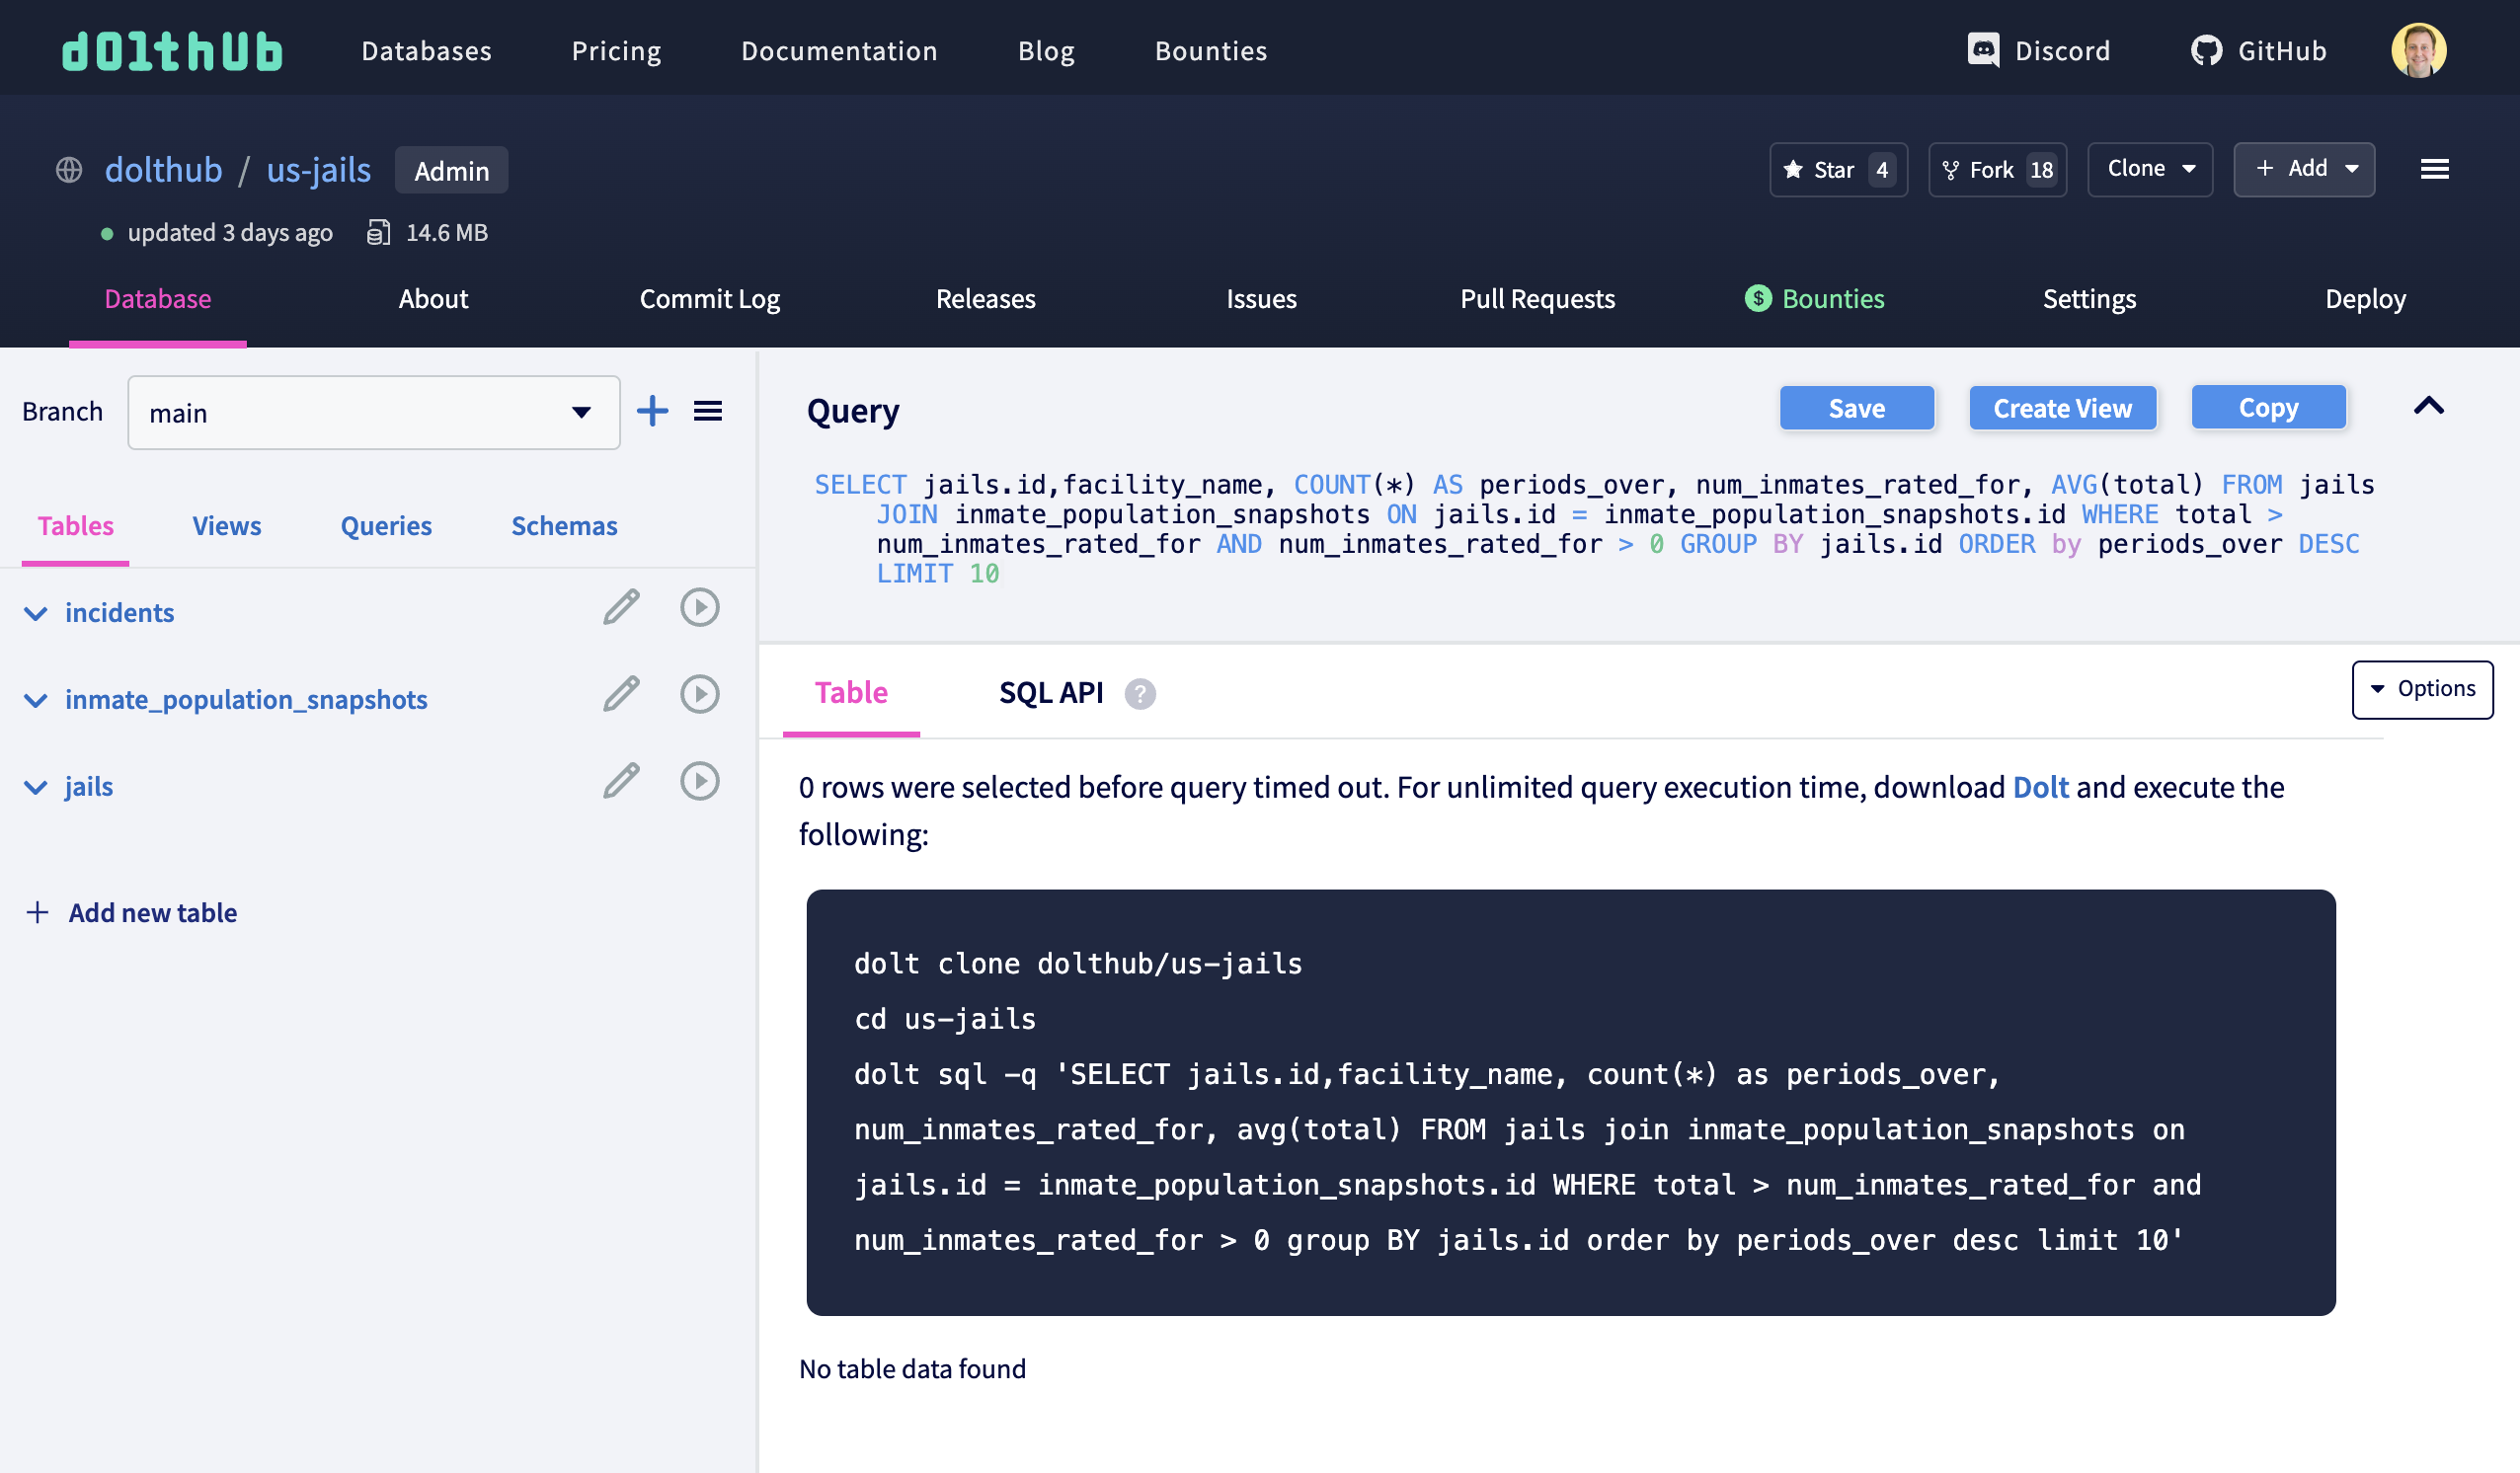This screenshot has height=1473, width=2520.
Task: Open the main branch dropdown
Action: 580,411
